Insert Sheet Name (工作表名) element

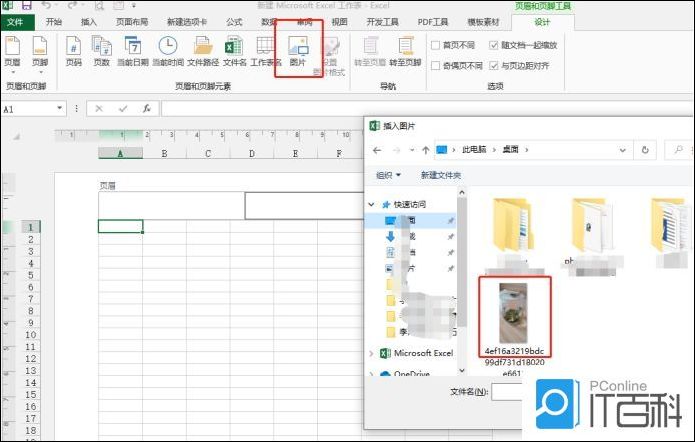(x=266, y=51)
